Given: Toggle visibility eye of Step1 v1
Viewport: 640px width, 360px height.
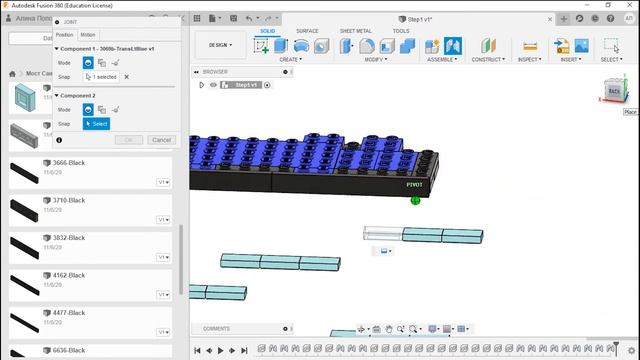Looking at the screenshot, I should tap(213, 85).
